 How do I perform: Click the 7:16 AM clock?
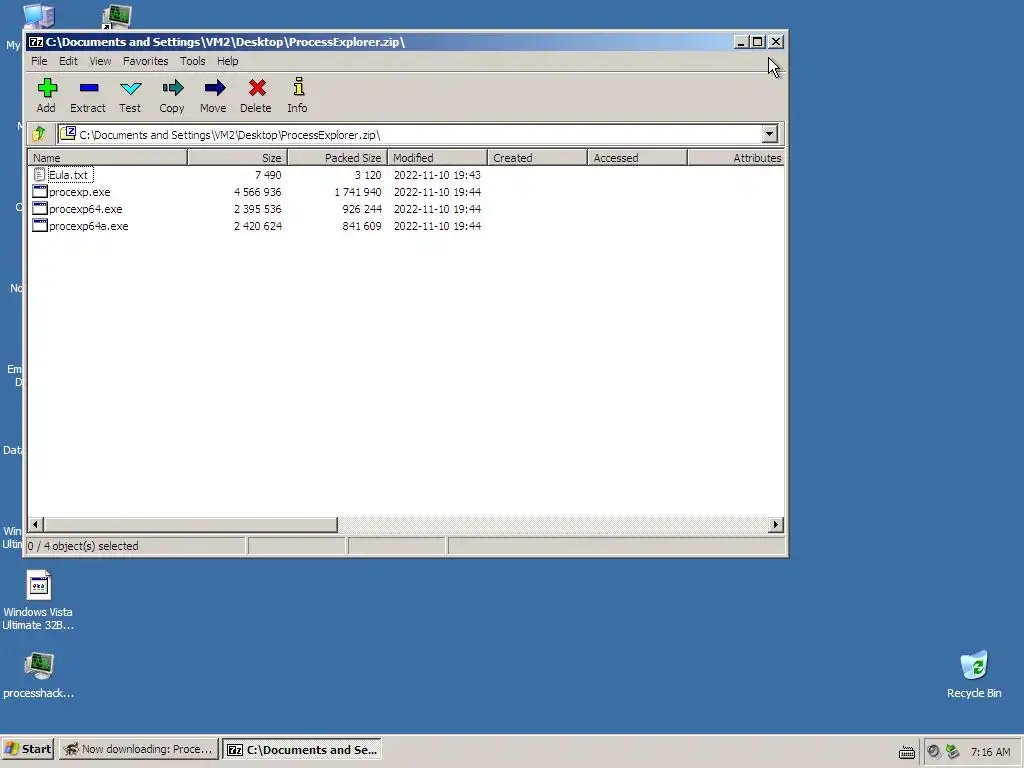[x=991, y=752]
